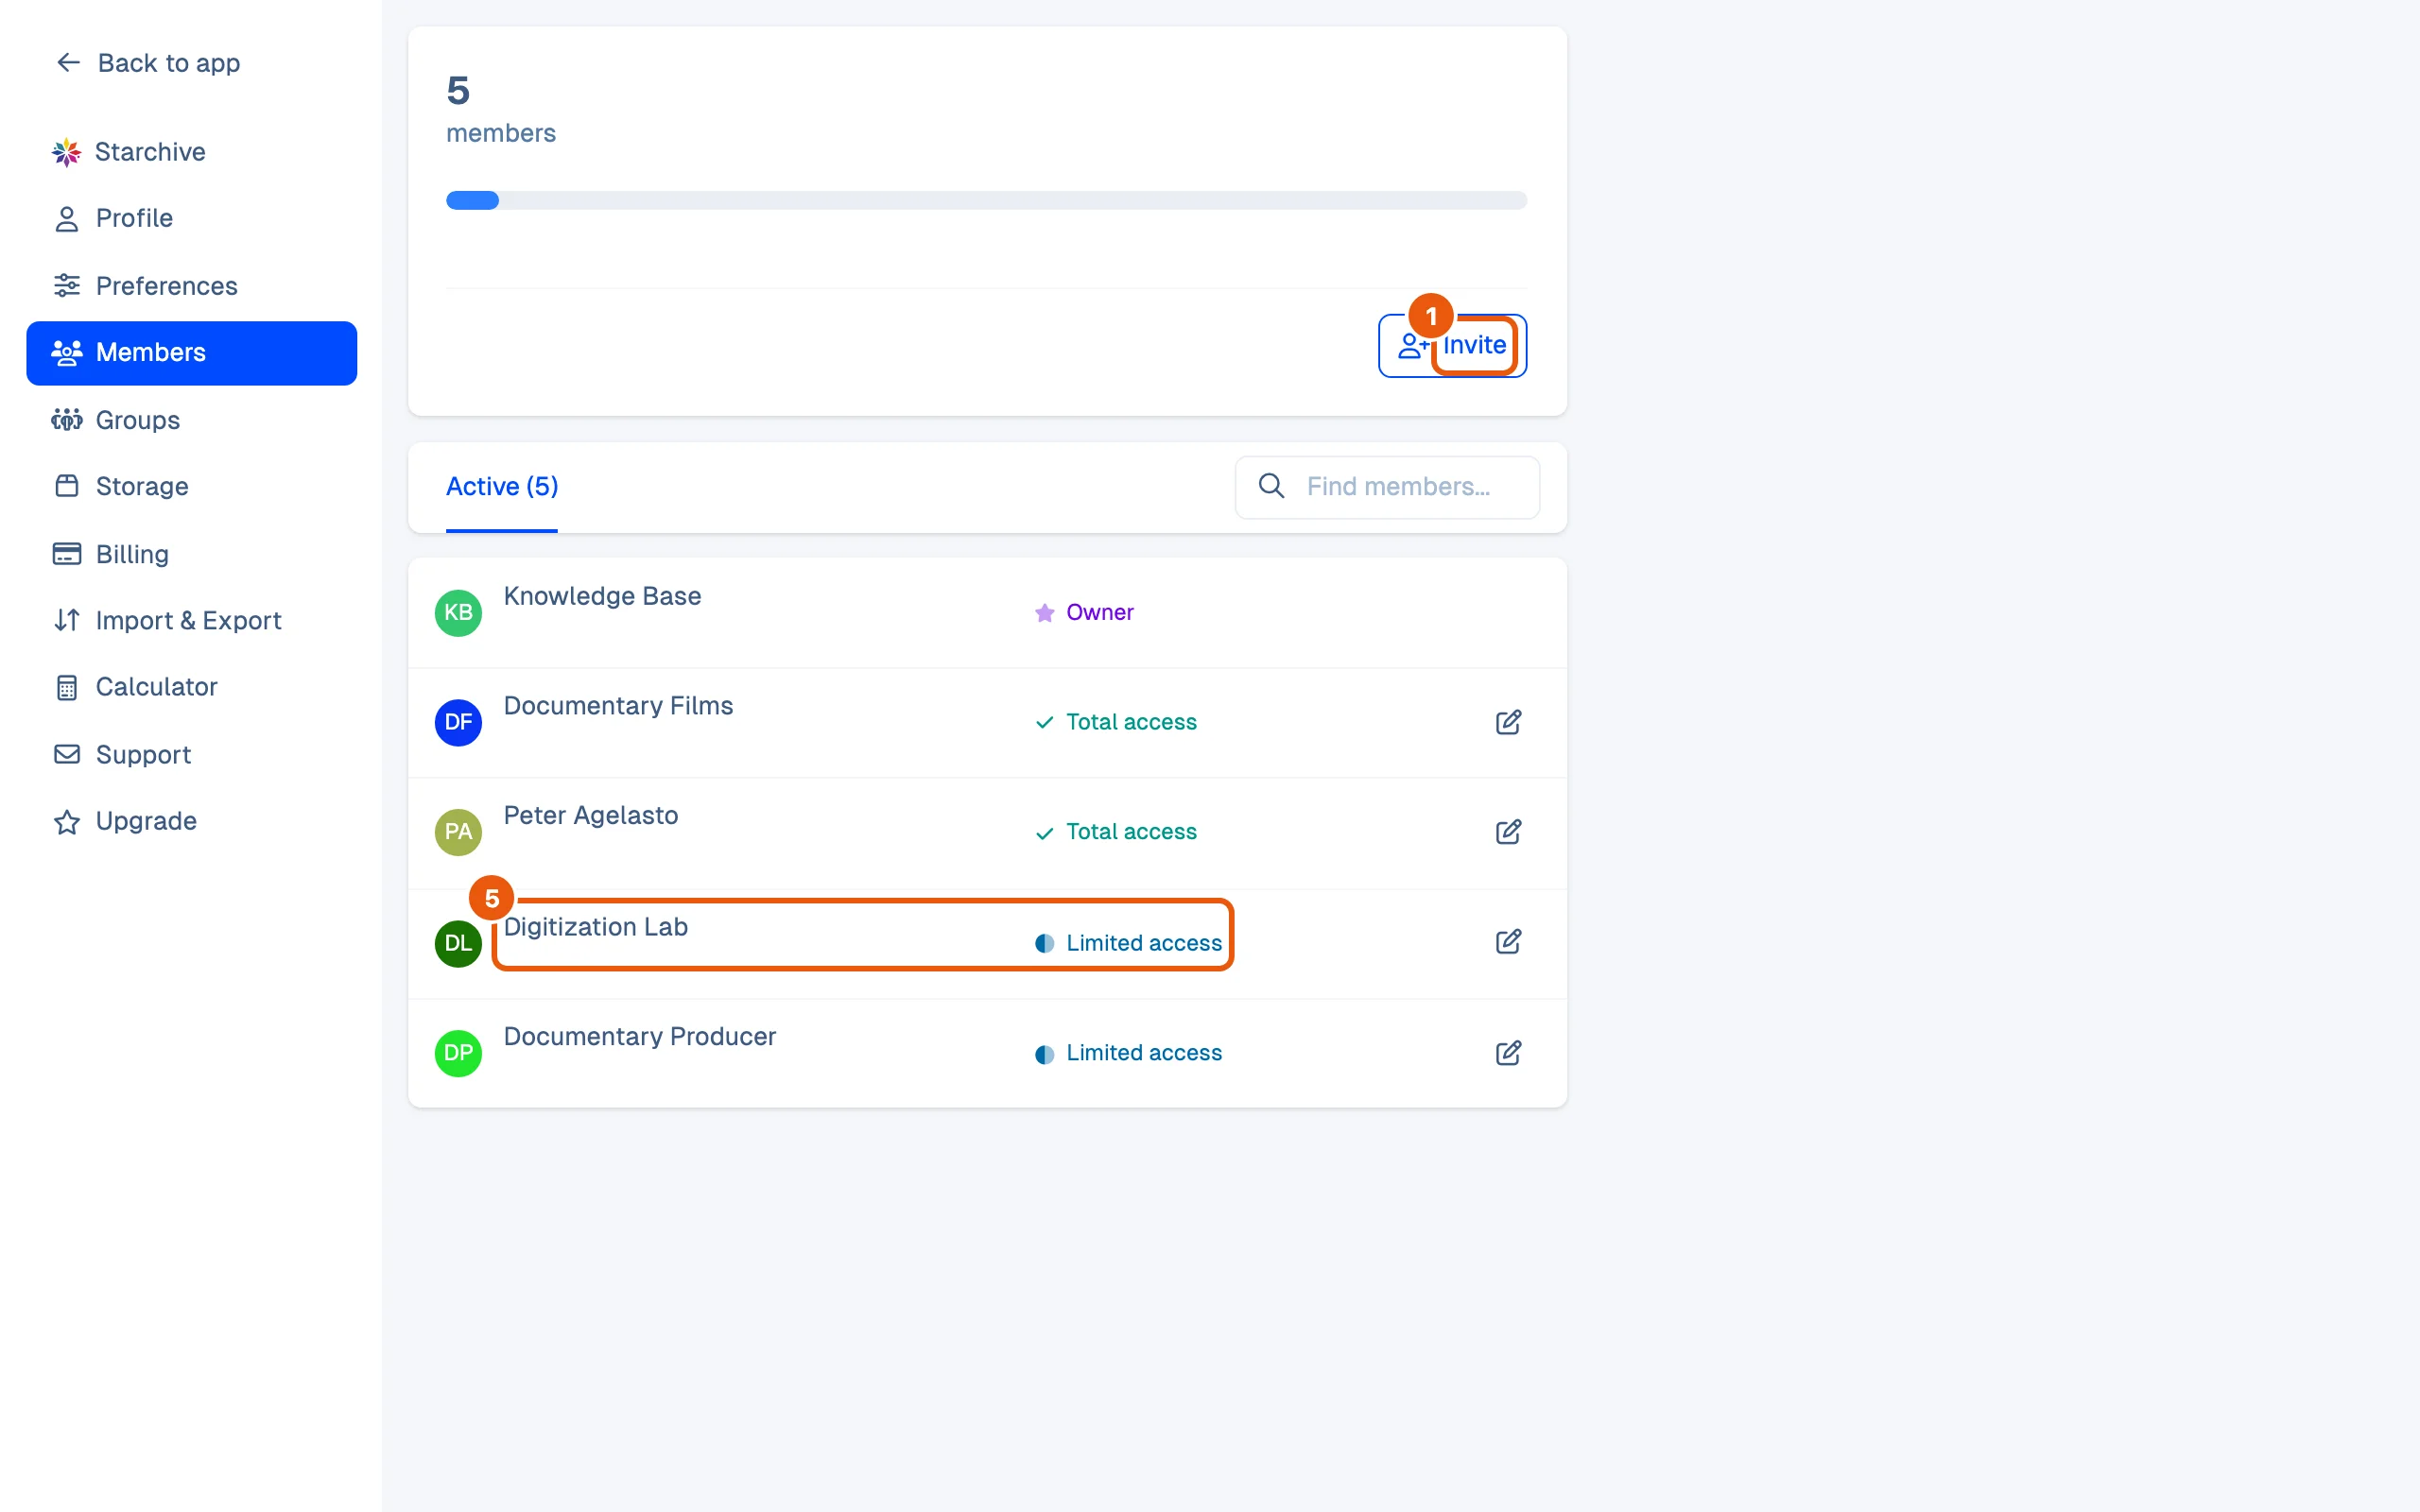Switch to the Active (5) tab
Image resolution: width=2420 pixels, height=1512 pixels.
[502, 487]
